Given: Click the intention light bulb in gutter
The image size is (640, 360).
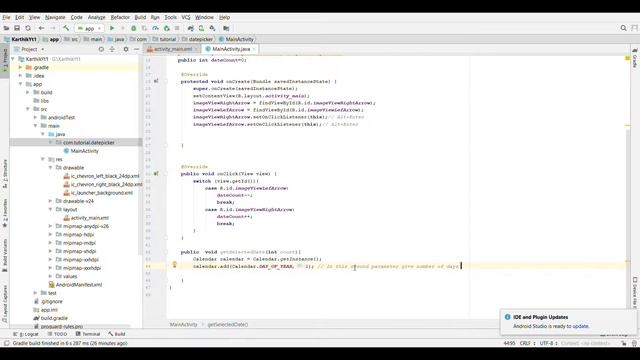Looking at the screenshot, I should tap(174, 264).
